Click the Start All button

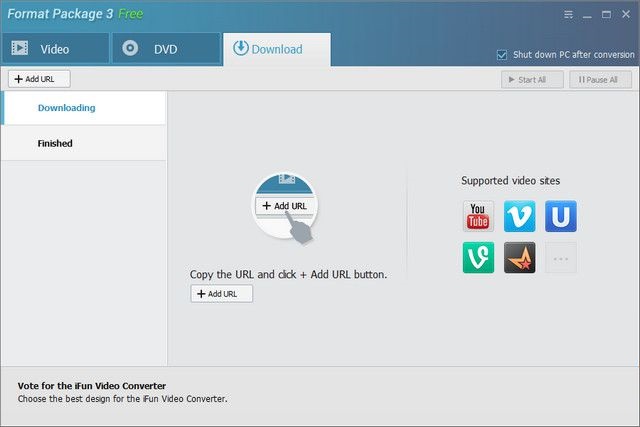(x=532, y=80)
